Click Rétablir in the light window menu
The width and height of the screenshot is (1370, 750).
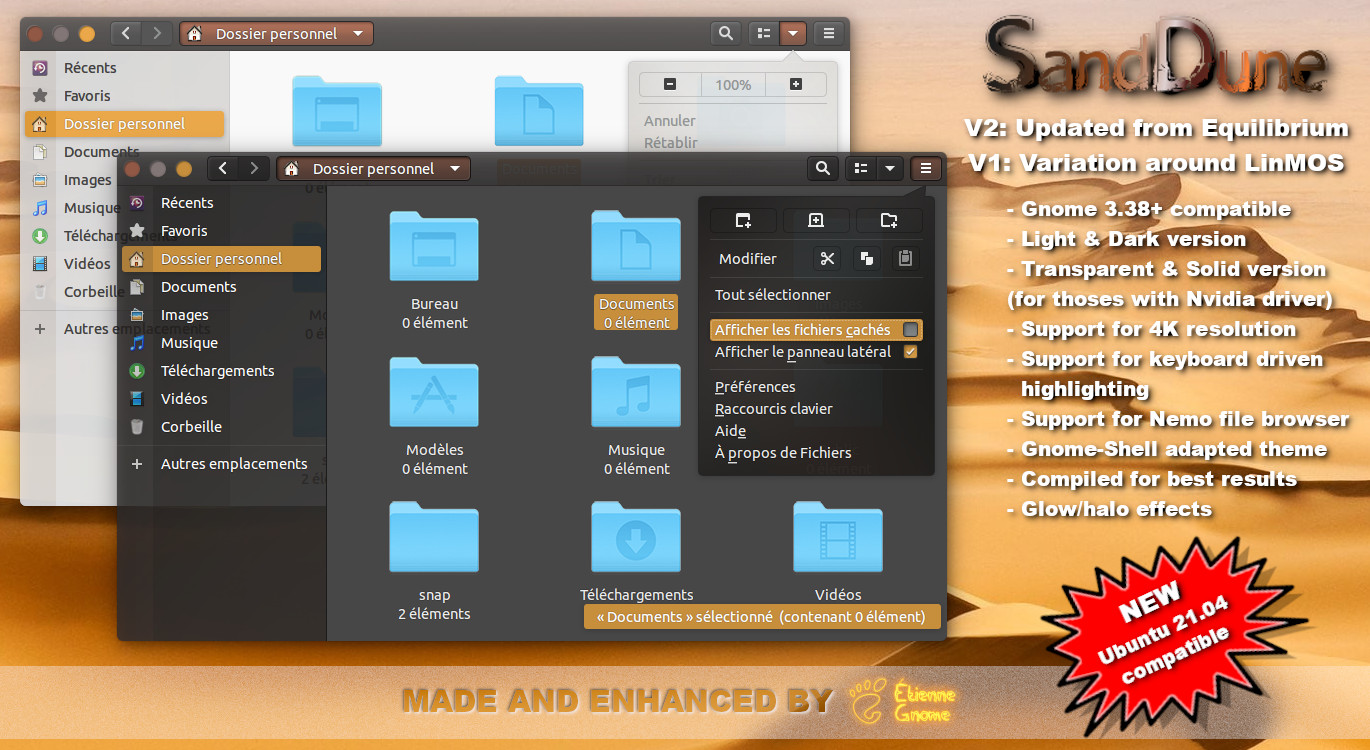671,143
